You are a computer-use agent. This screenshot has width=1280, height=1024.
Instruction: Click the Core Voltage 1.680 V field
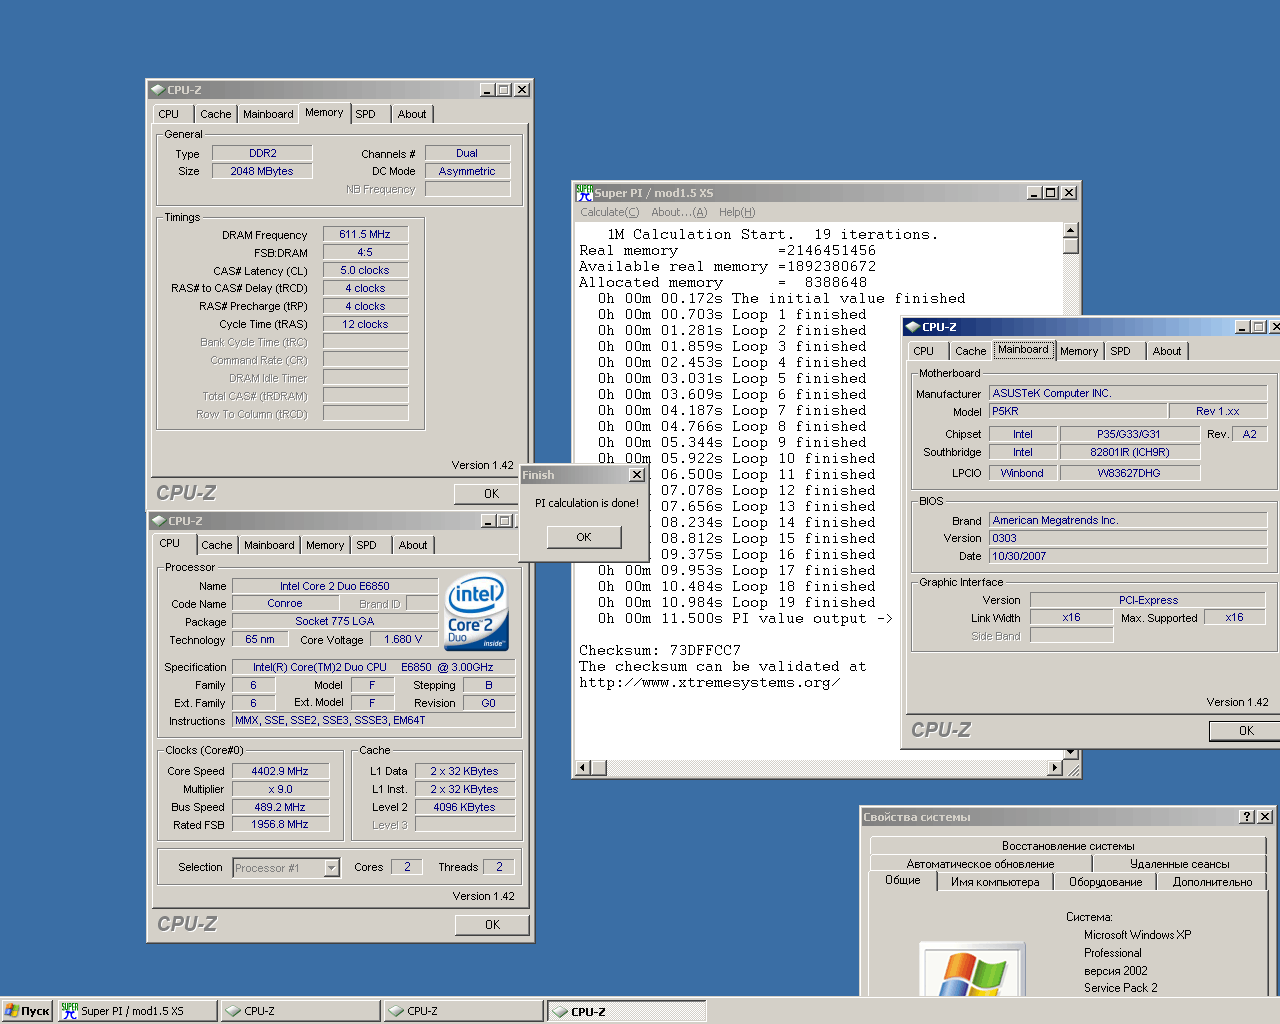tap(403, 639)
